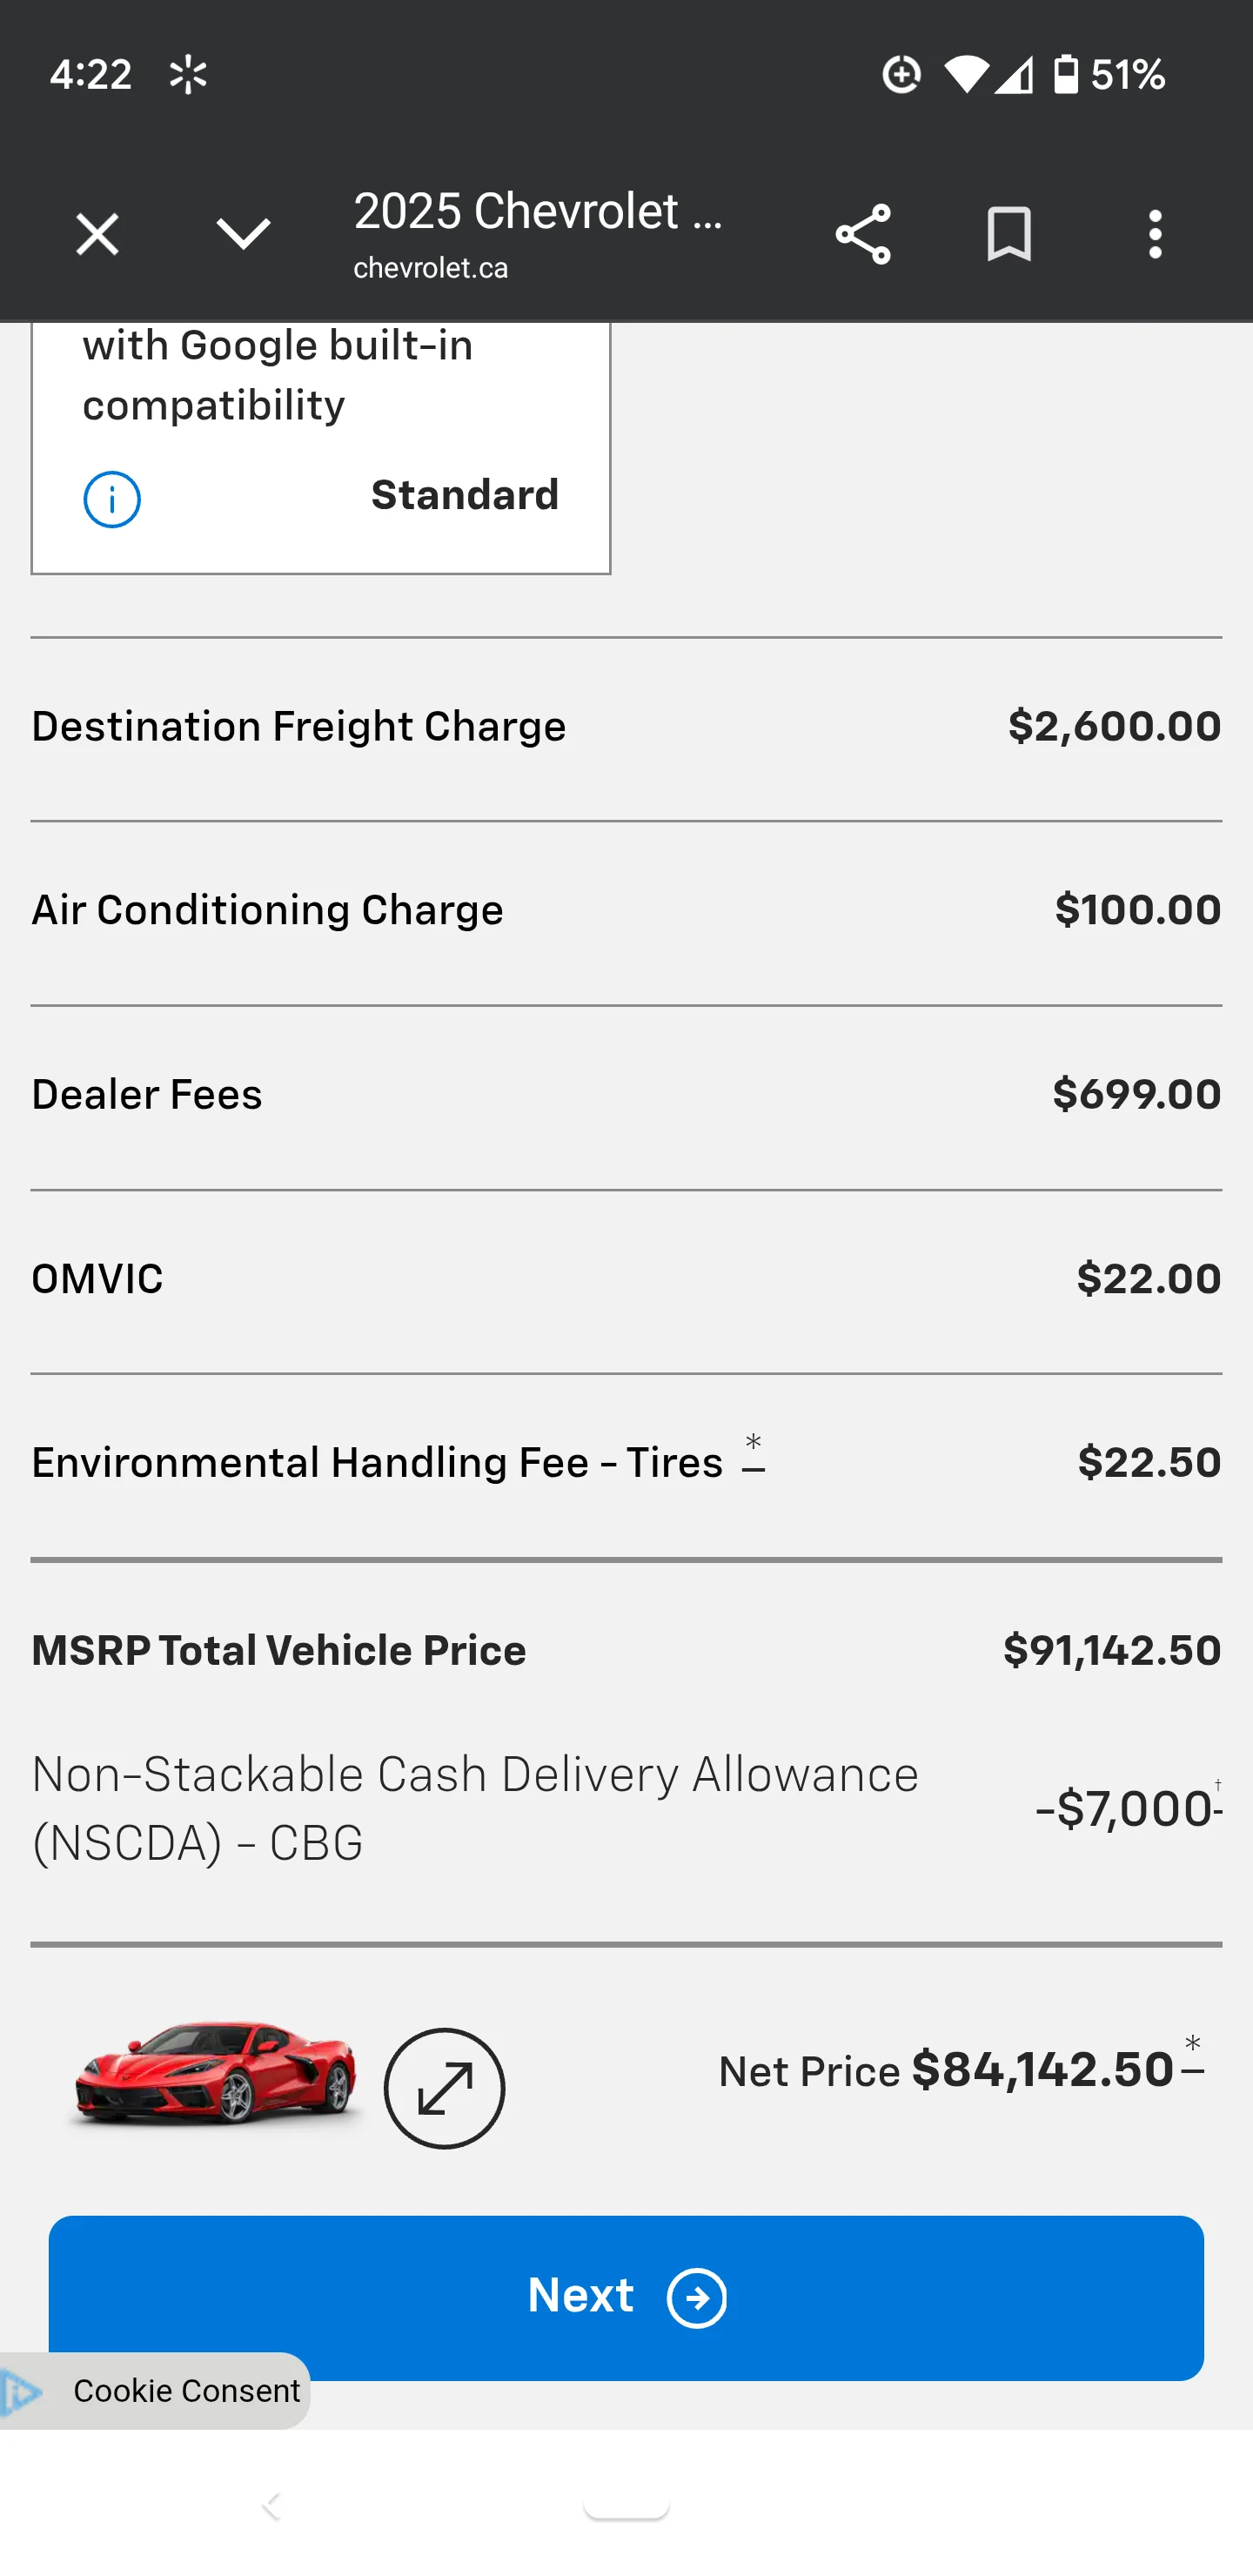Collapse the tab with the down chevron

point(243,235)
